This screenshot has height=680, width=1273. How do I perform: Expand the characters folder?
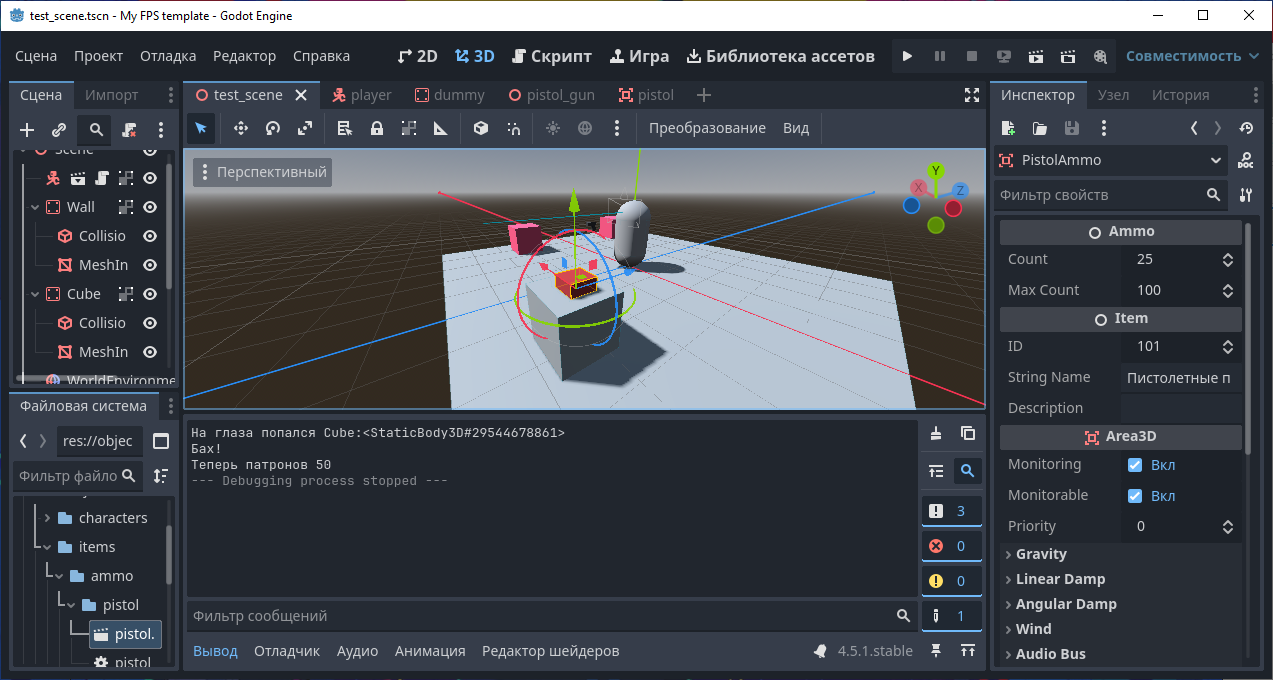point(47,518)
